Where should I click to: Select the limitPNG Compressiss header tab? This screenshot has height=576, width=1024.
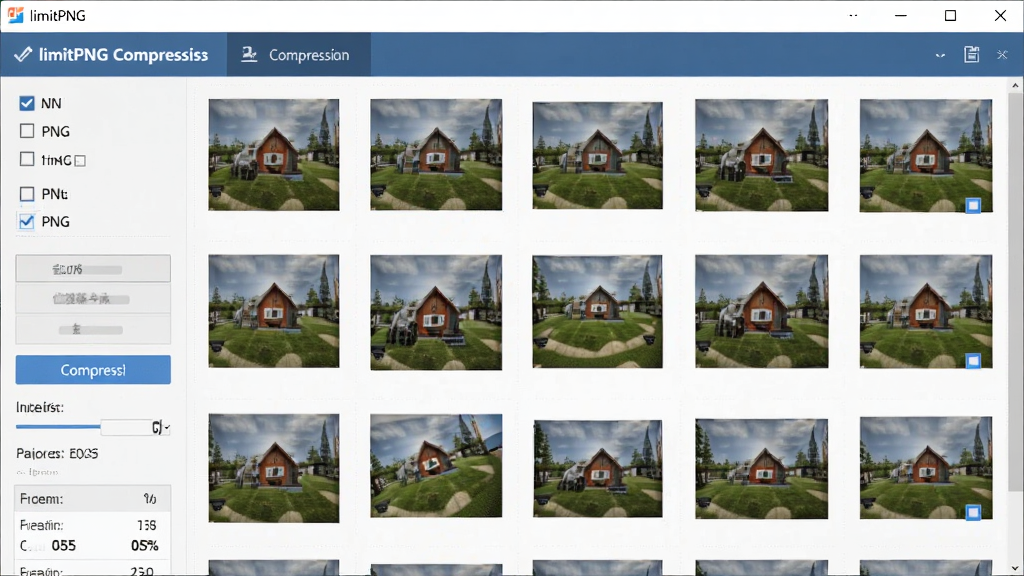[114, 55]
